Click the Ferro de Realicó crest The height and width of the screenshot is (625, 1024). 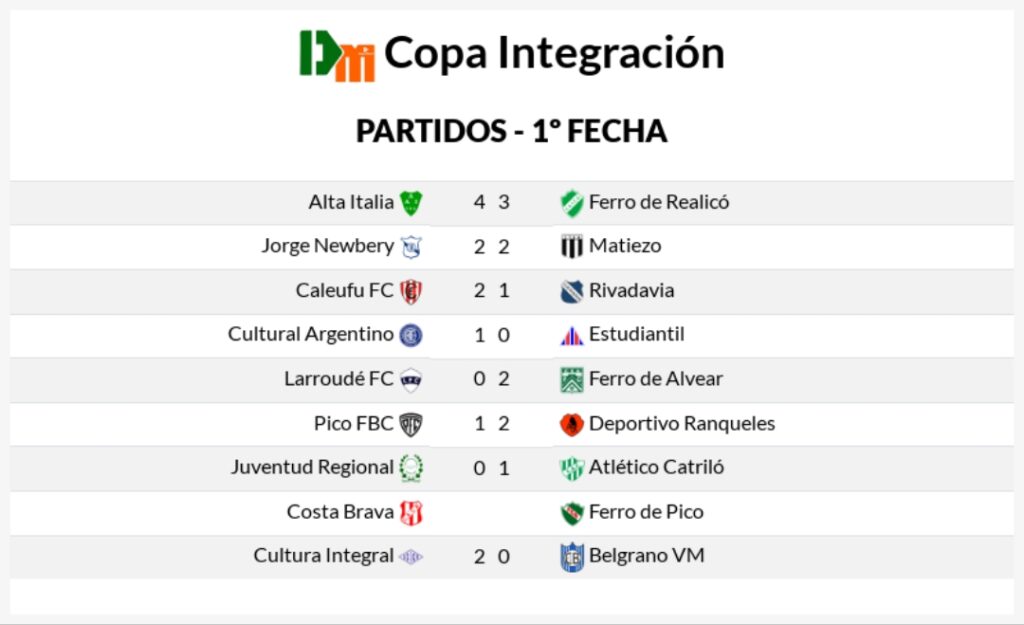572,203
